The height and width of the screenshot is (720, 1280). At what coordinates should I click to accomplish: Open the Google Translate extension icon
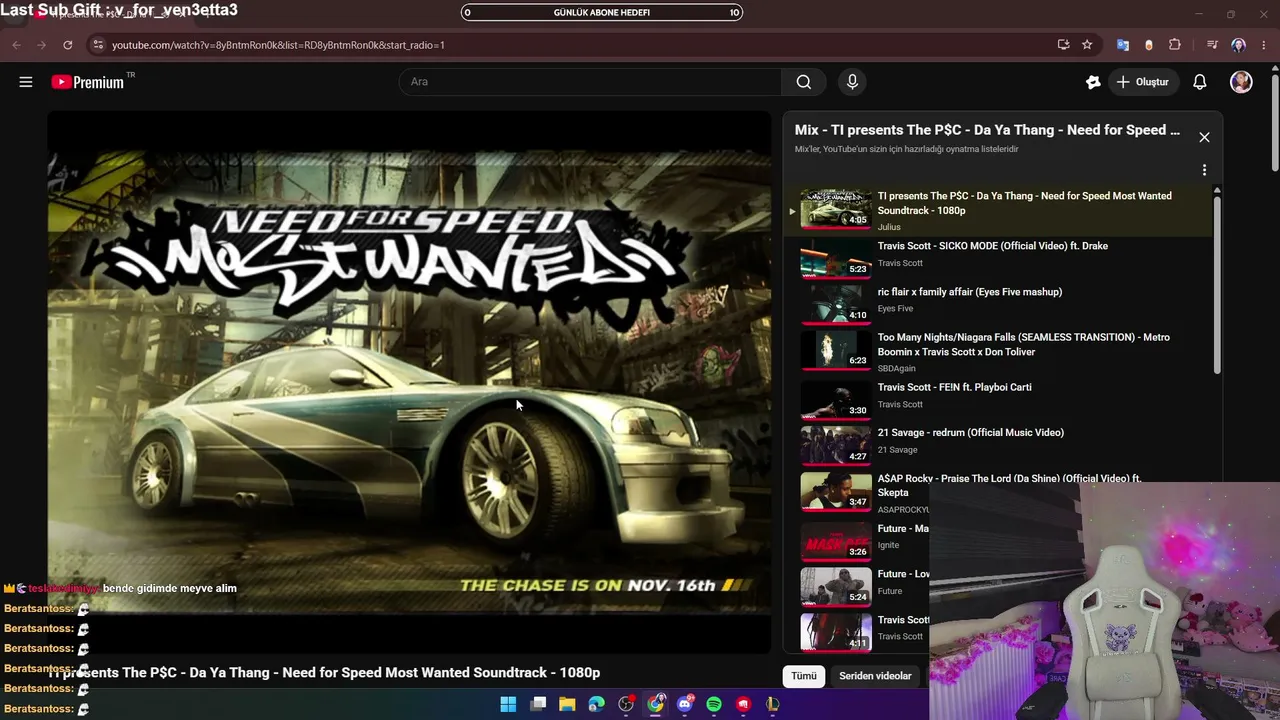(x=1123, y=45)
